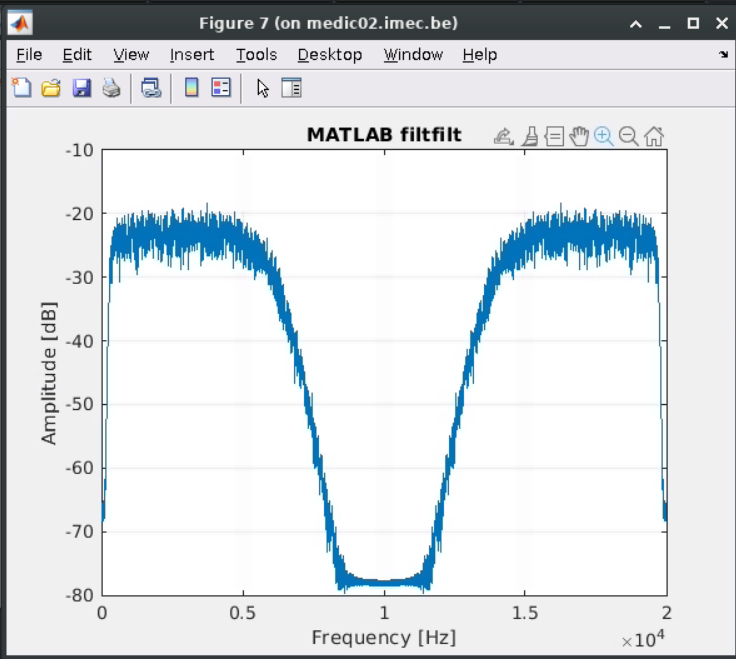The width and height of the screenshot is (736, 659).
Task: Click the '1.5' x-axis tick label
Action: (x=525, y=613)
